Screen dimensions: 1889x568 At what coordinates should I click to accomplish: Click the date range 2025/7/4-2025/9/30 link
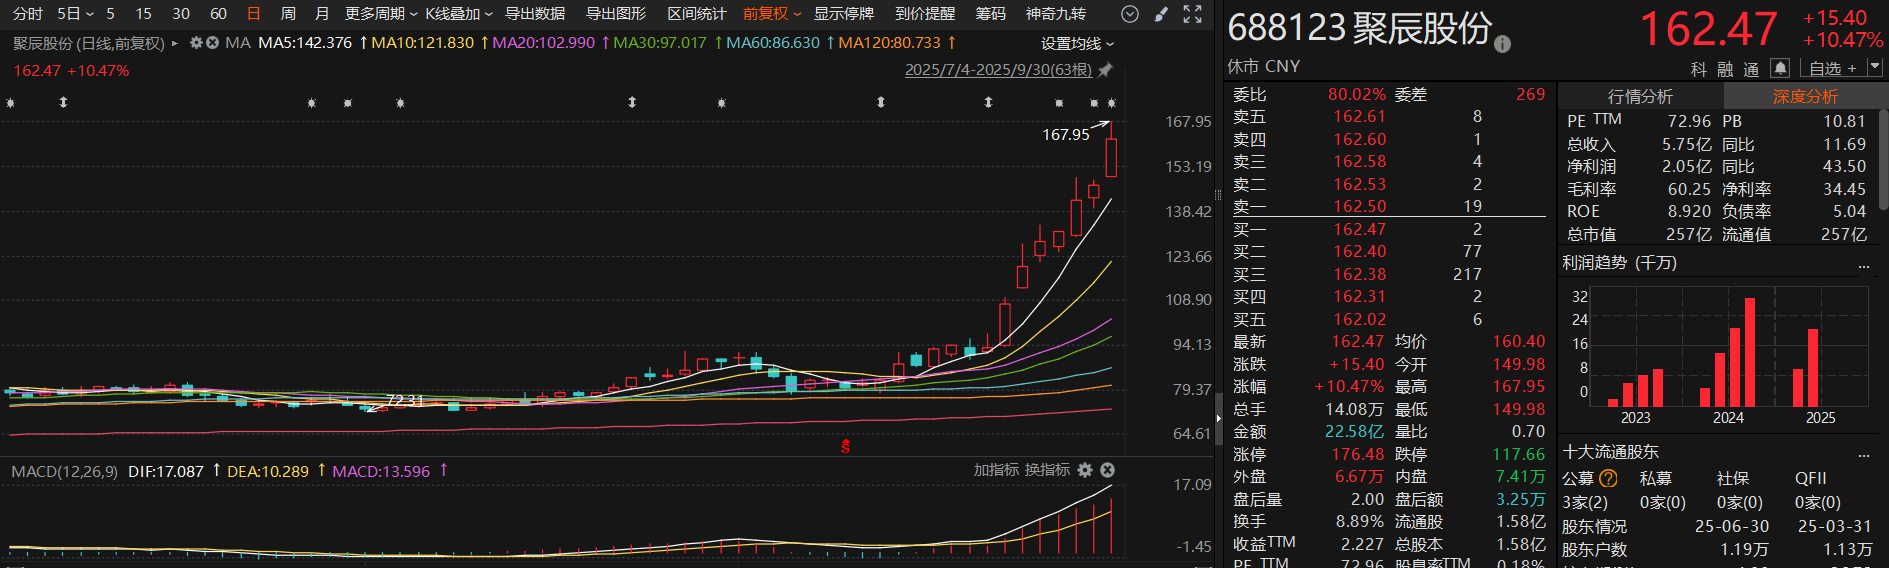pos(997,70)
